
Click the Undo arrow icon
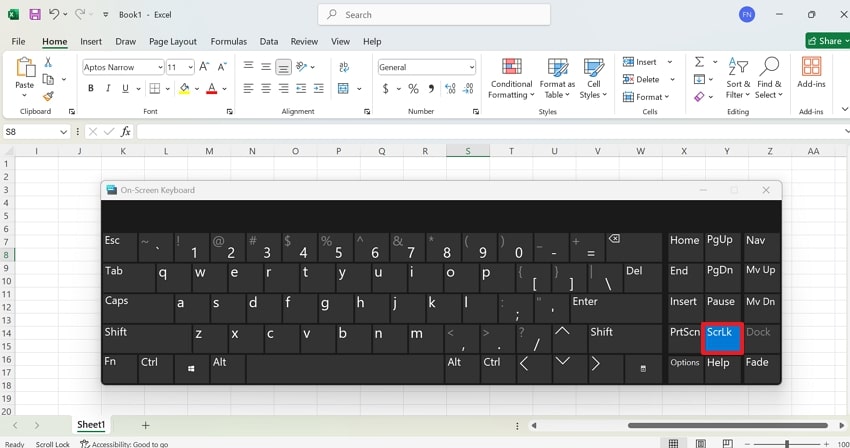tap(54, 14)
